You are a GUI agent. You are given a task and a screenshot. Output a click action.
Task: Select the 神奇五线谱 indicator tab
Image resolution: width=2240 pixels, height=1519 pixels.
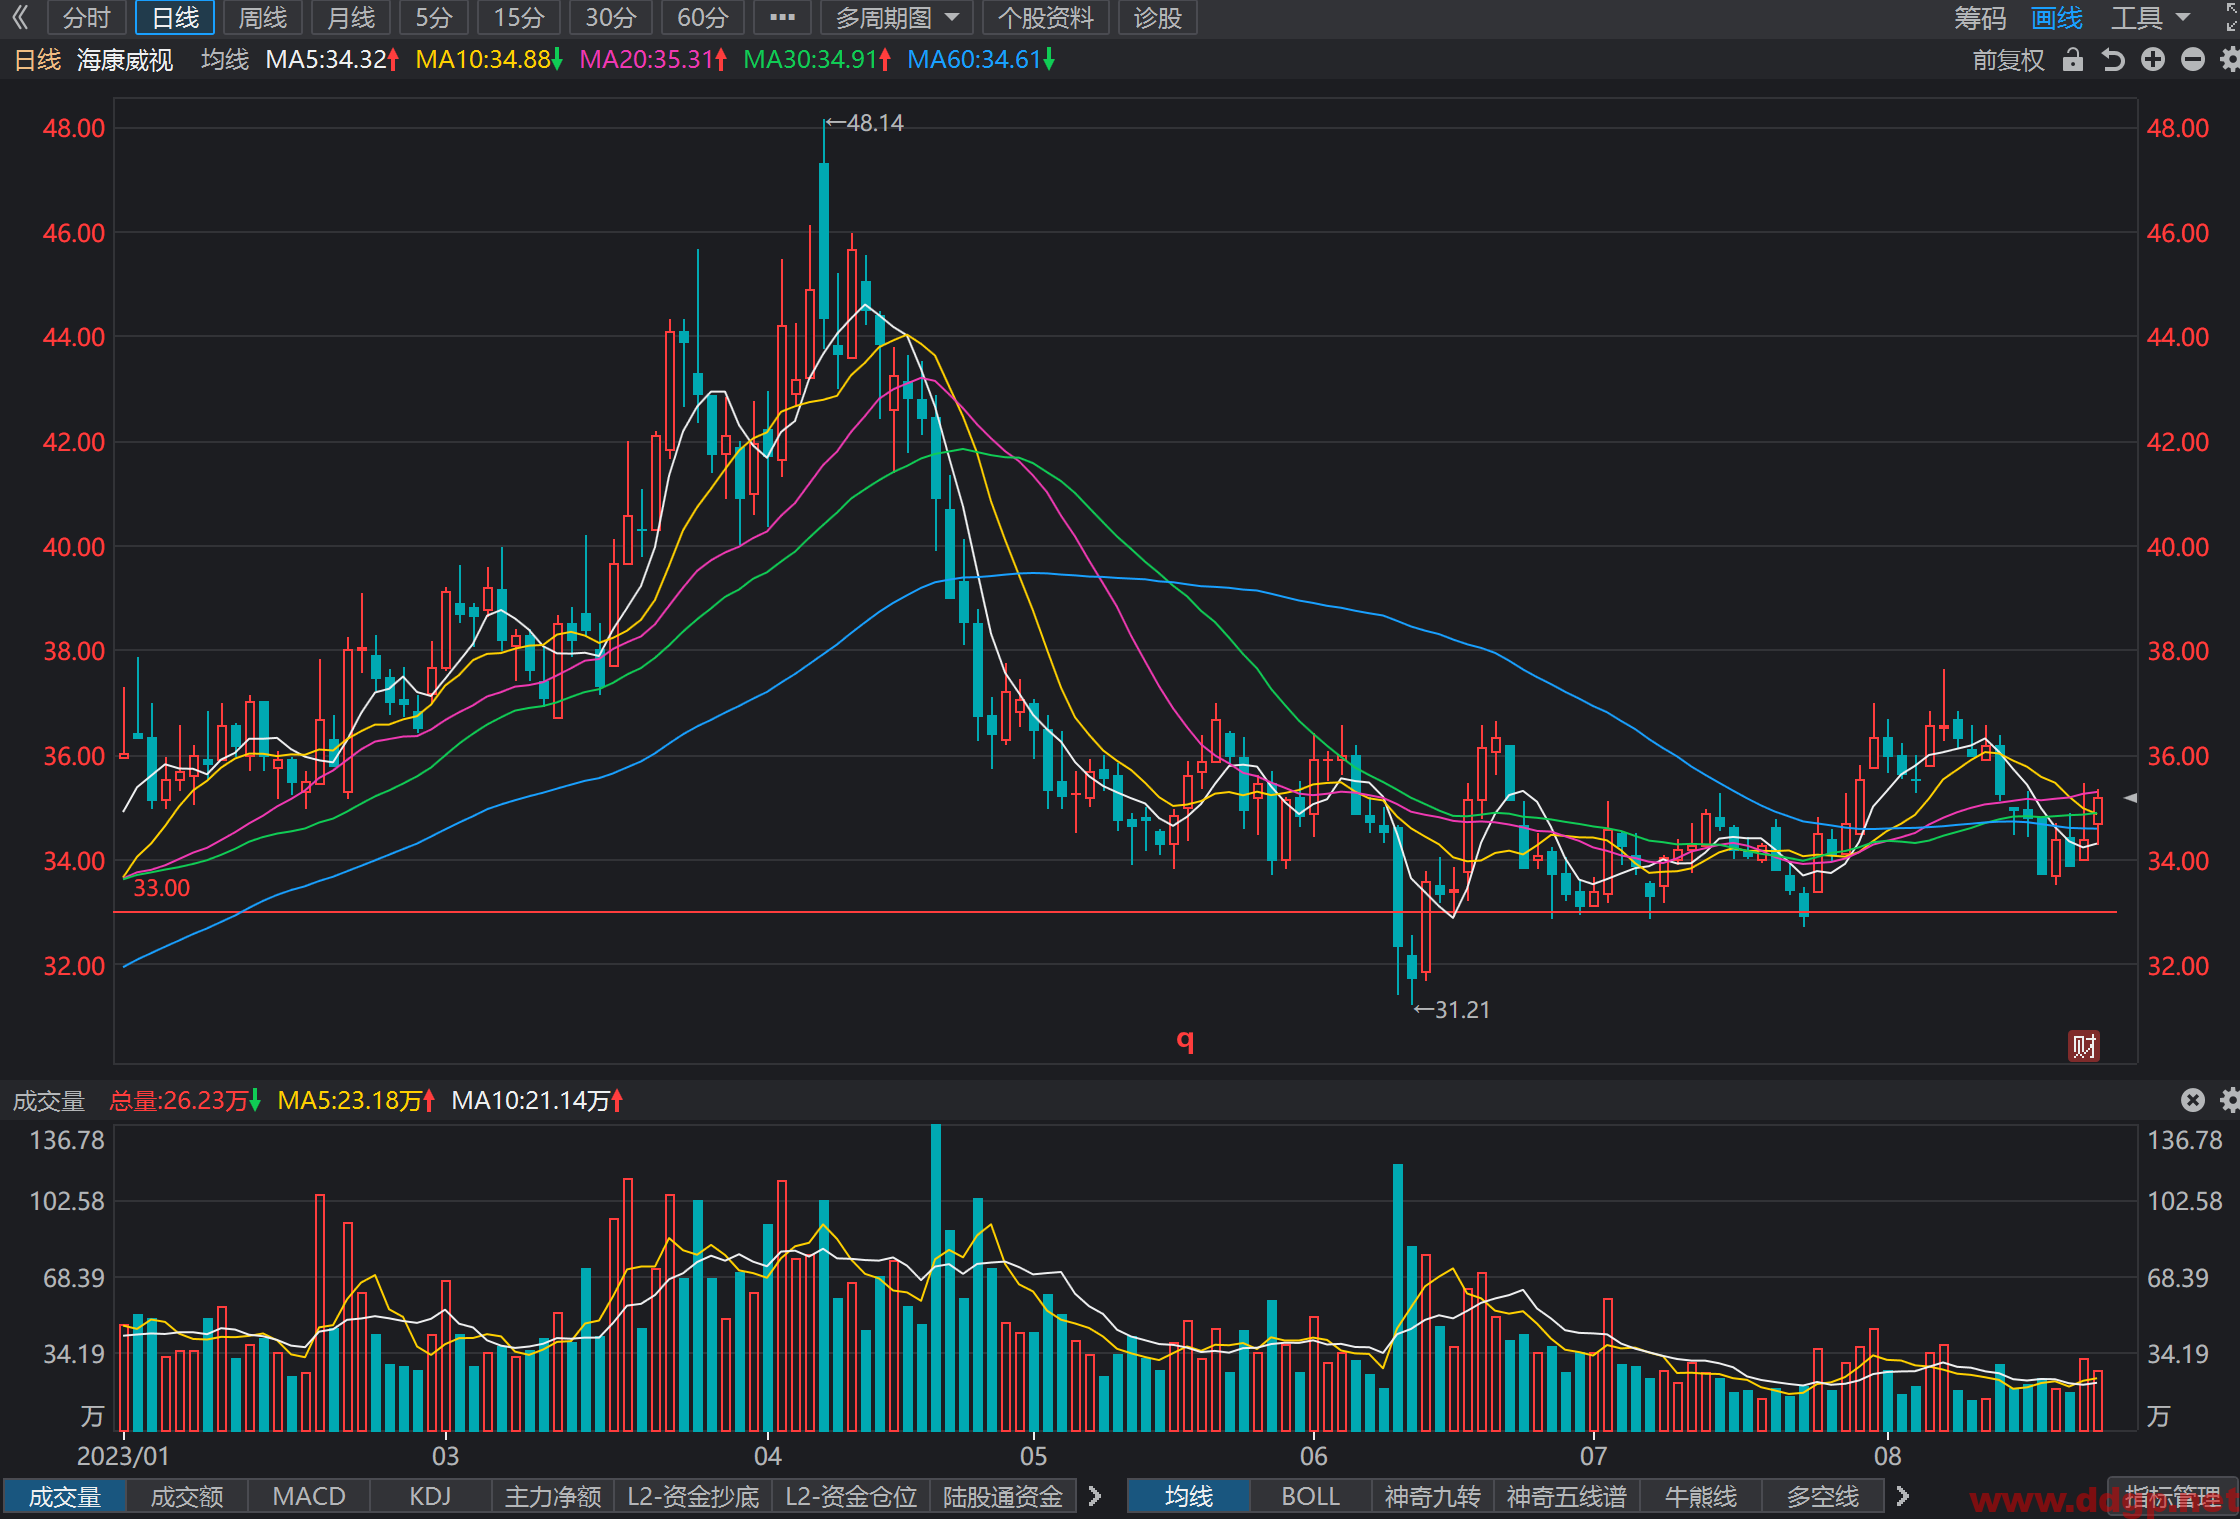click(x=1567, y=1496)
